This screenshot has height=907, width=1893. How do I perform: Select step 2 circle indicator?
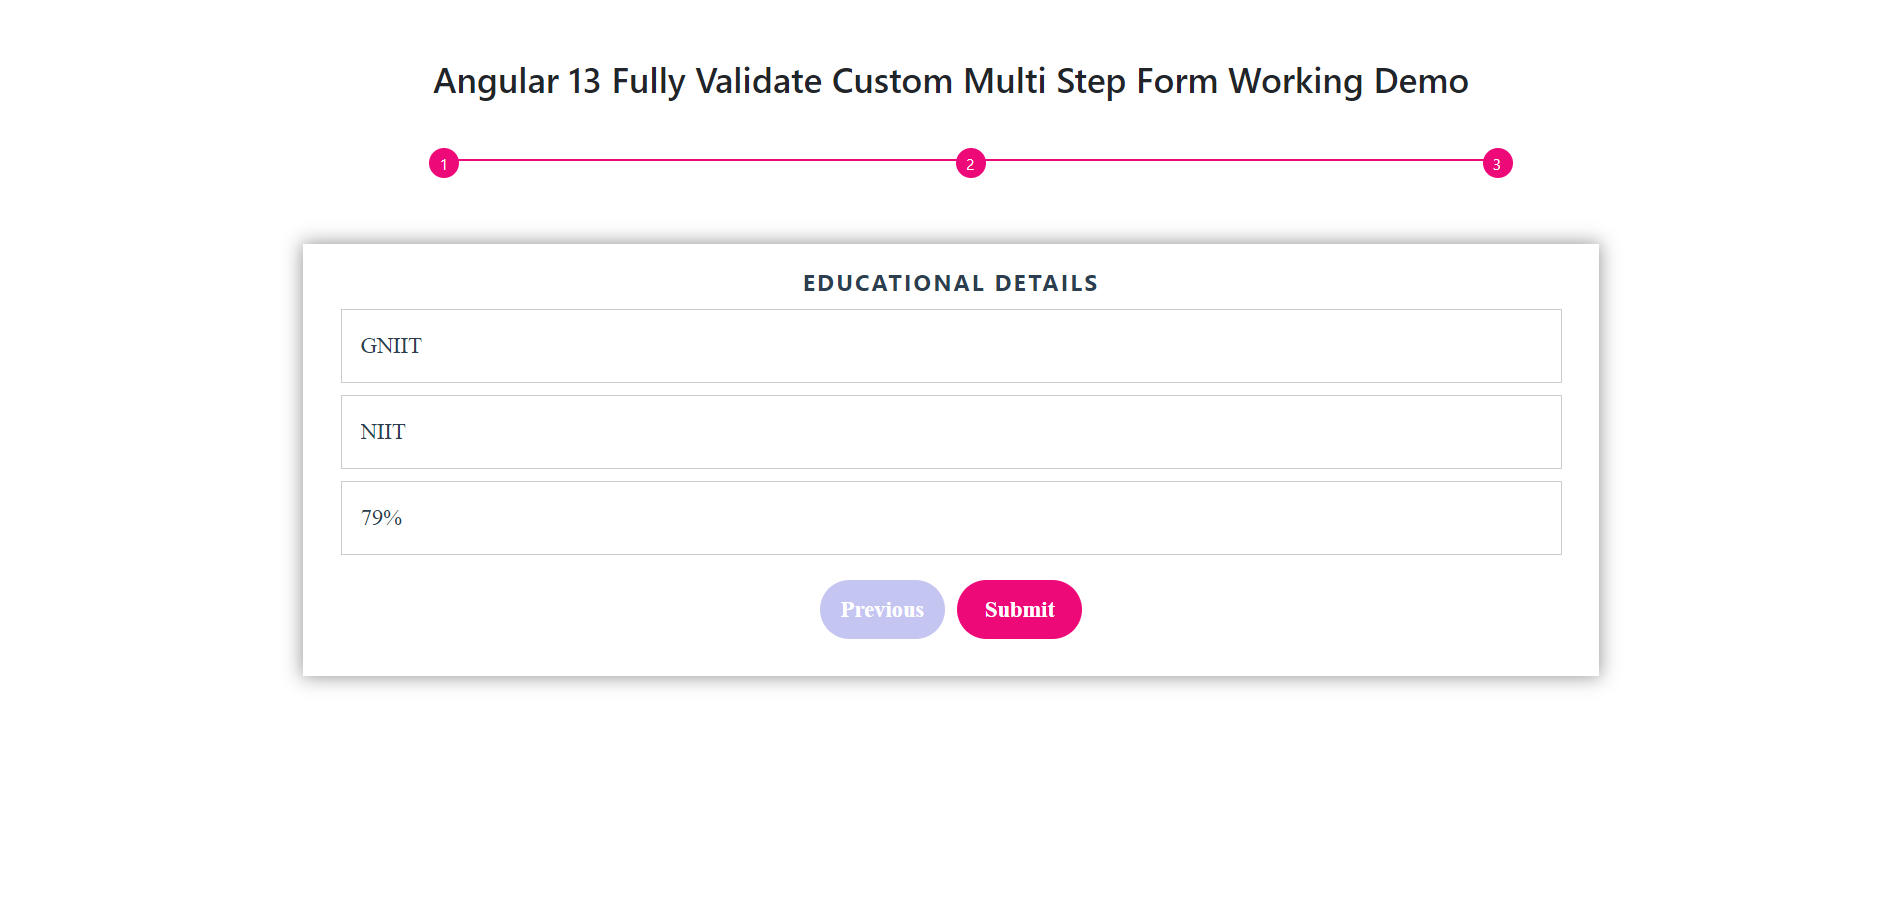(x=970, y=163)
